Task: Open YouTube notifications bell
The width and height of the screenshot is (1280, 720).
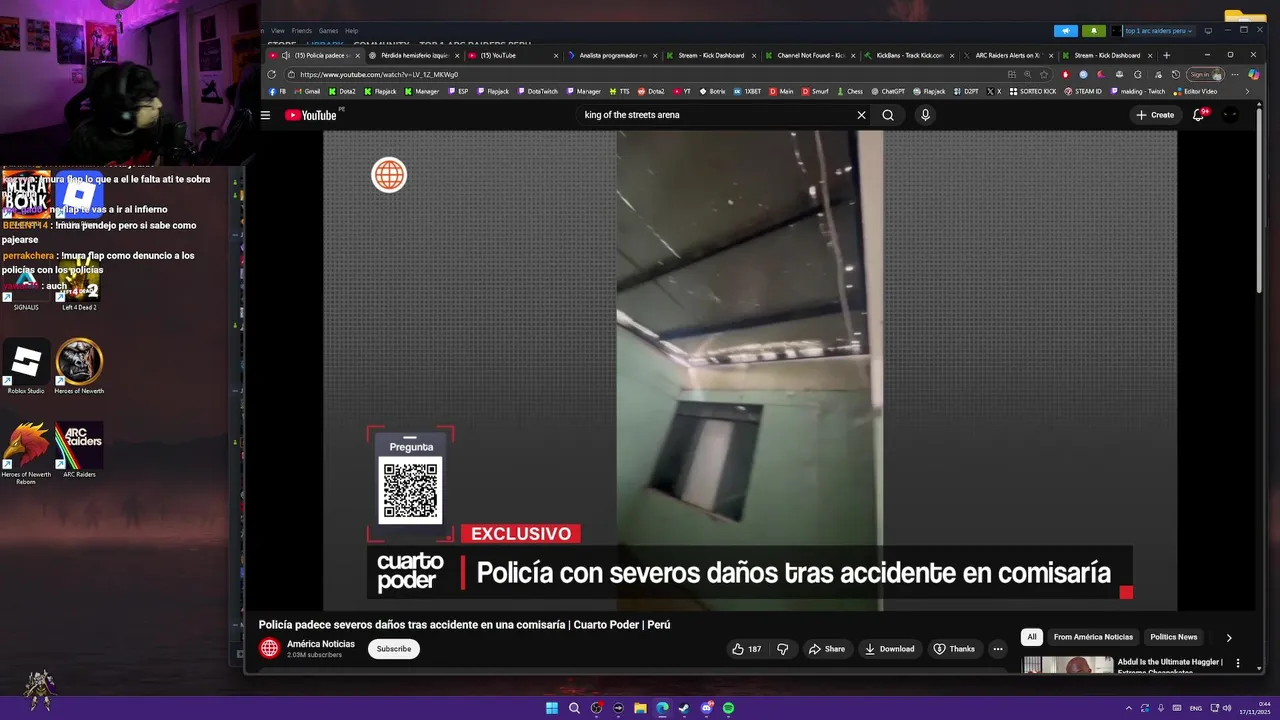Action: 1198,115
